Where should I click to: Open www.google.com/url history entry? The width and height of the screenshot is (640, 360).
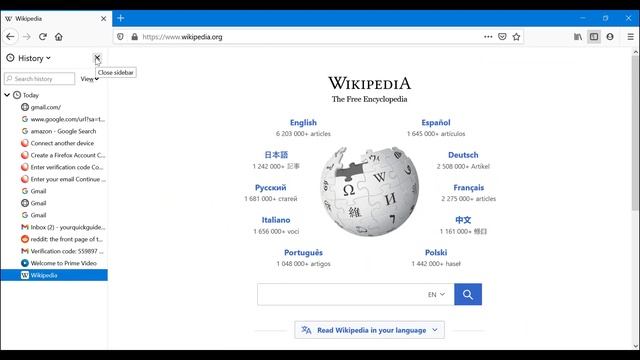pyautogui.click(x=63, y=119)
